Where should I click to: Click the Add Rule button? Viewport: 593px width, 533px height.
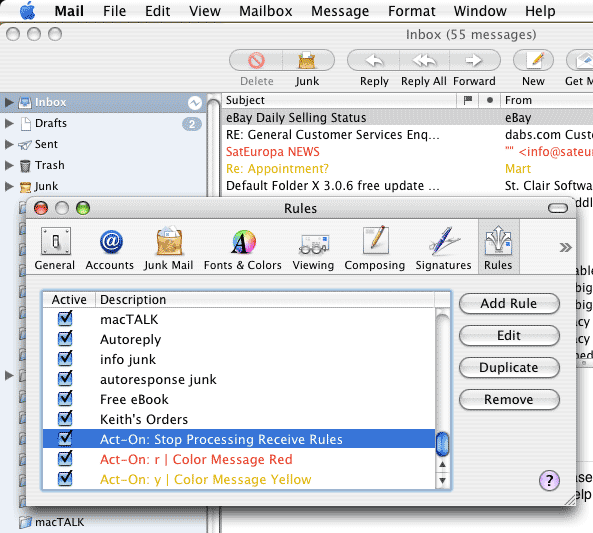(x=509, y=303)
